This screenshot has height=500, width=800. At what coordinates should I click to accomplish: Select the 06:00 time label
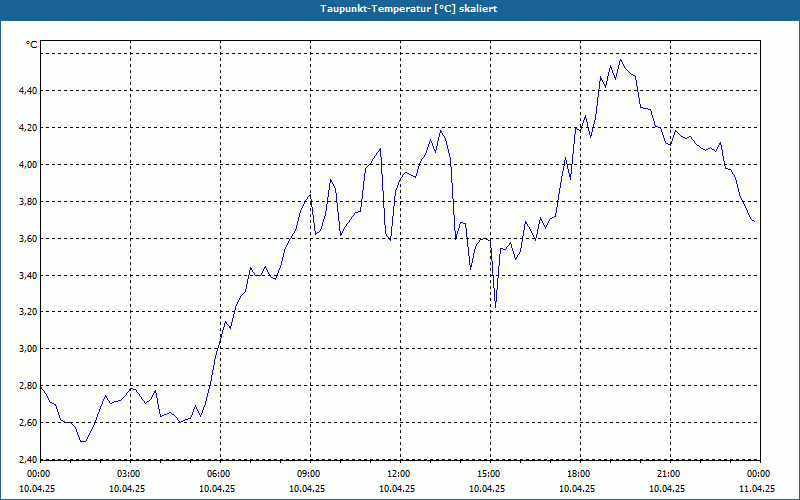point(220,474)
